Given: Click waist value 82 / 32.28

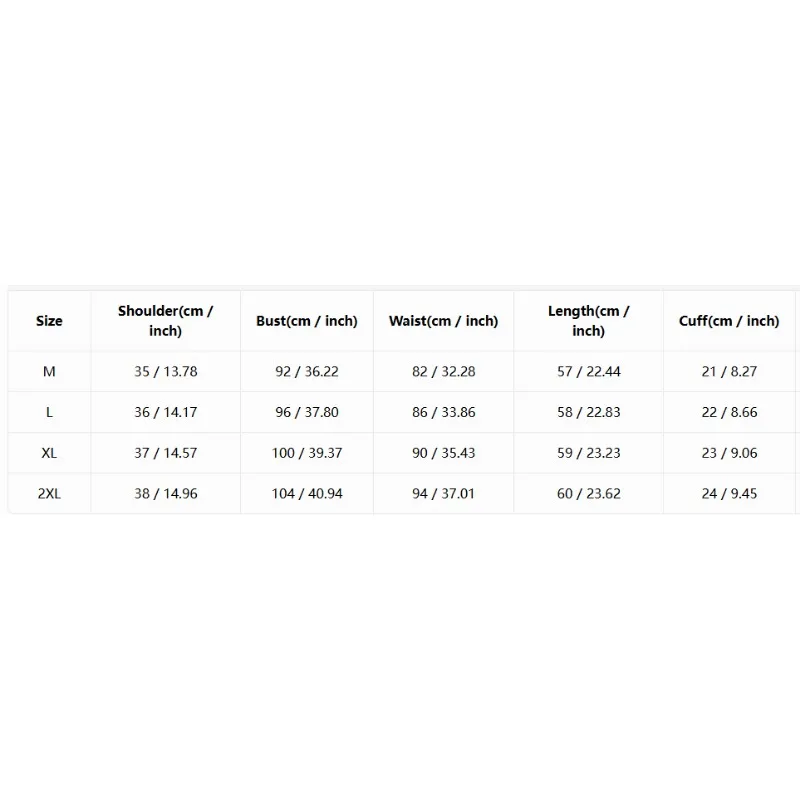Looking at the screenshot, I should (x=443, y=371).
